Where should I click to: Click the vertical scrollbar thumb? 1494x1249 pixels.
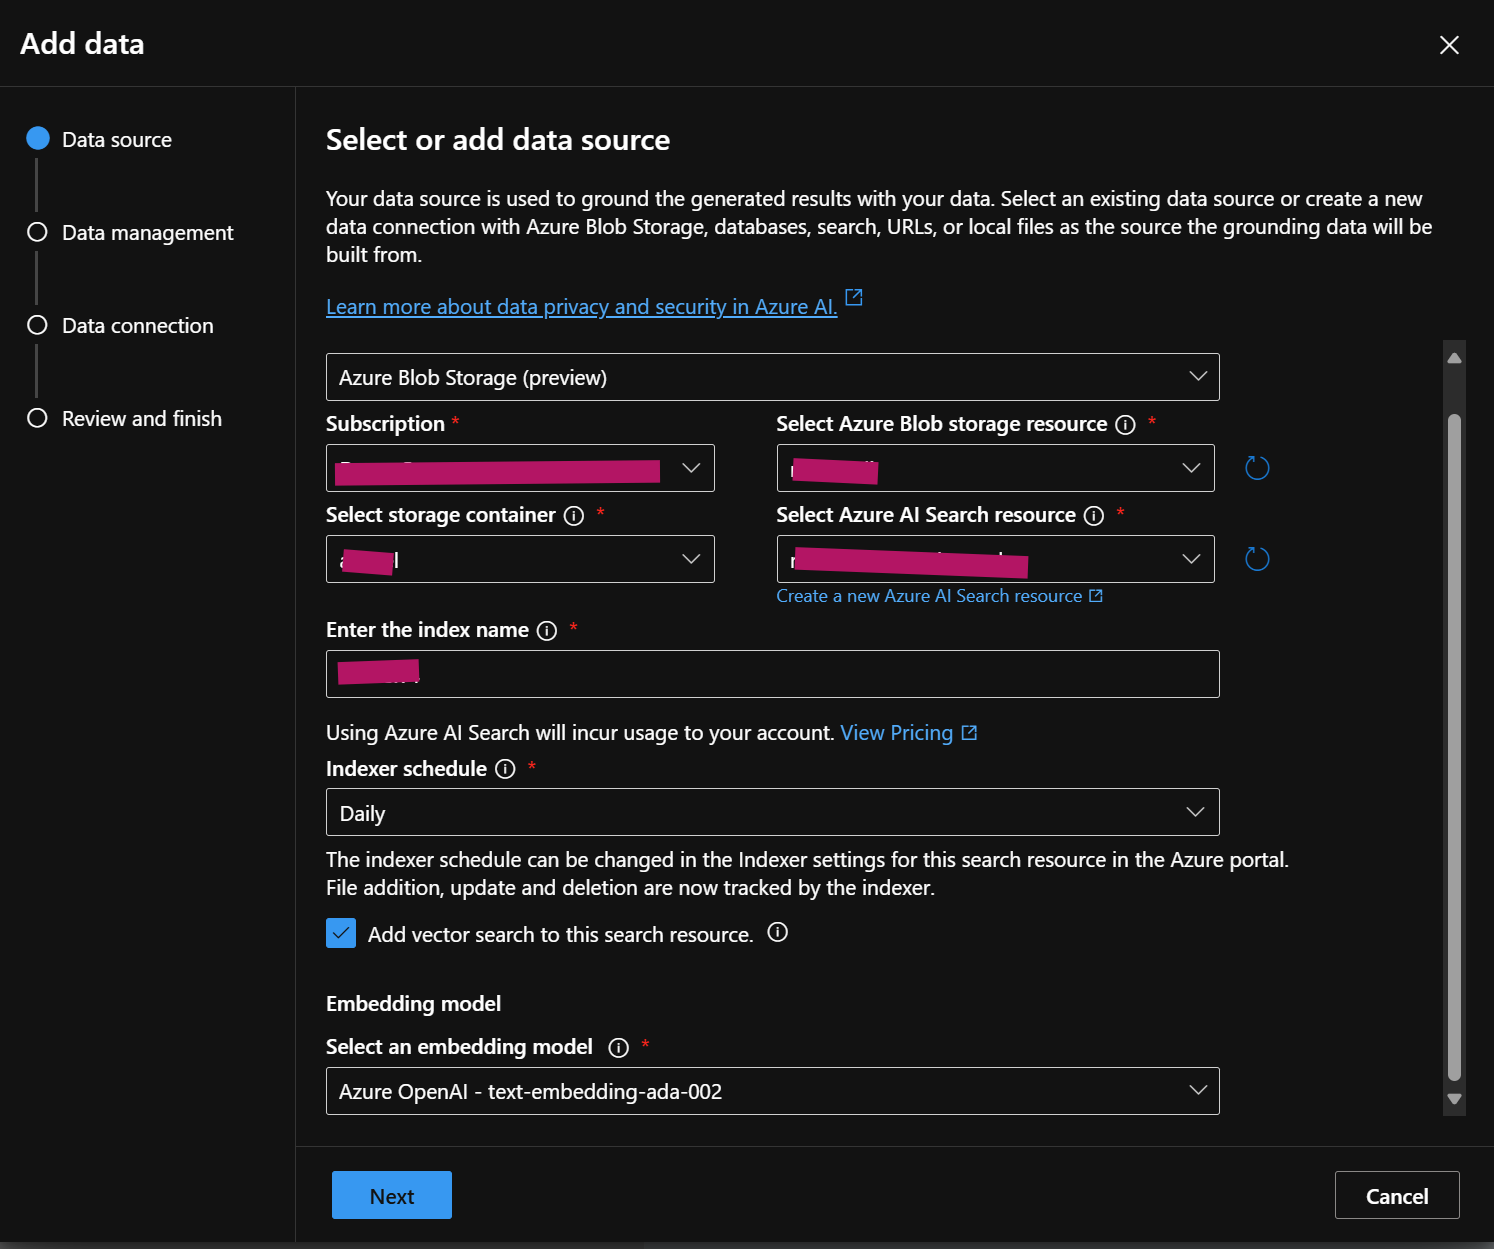(1455, 747)
